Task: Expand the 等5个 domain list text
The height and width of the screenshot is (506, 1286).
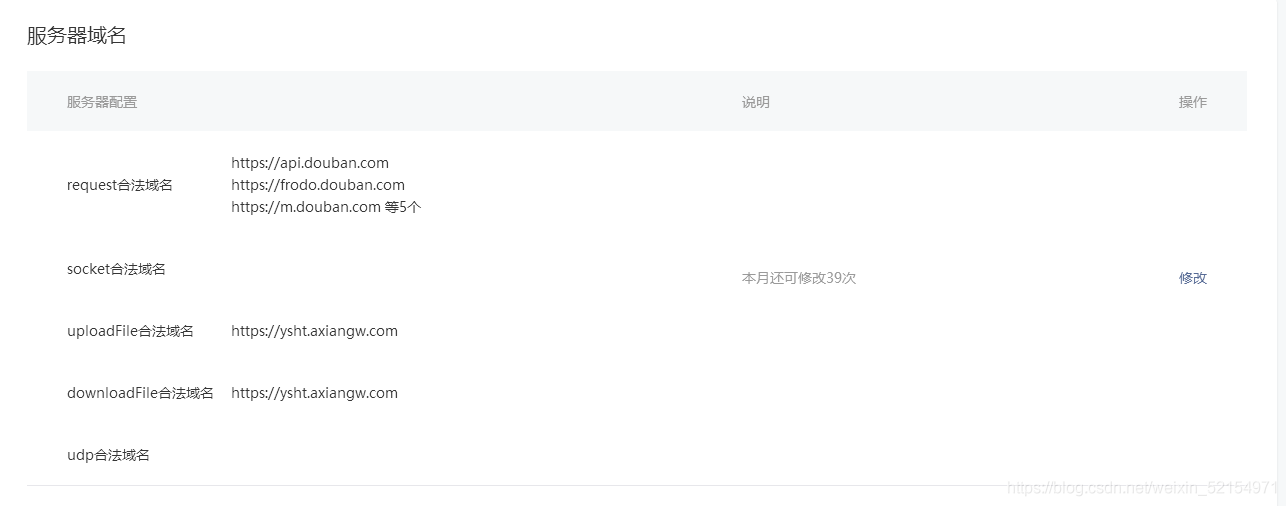Action: tap(403, 208)
